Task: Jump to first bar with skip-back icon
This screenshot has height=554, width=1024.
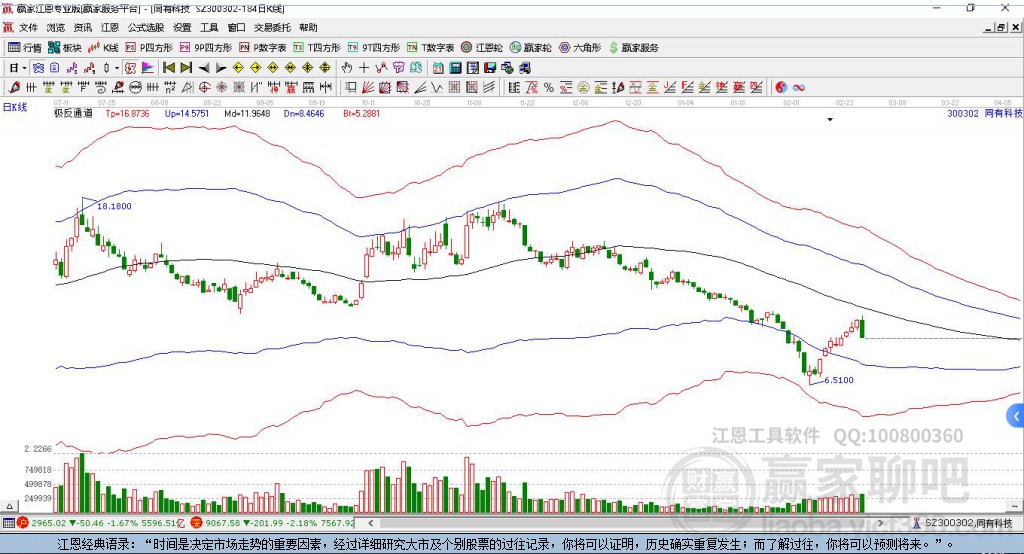Action: [x=169, y=68]
